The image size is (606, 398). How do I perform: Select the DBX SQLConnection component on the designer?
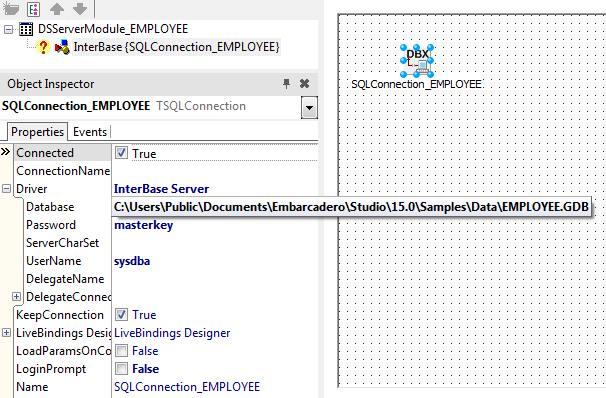pos(417,60)
